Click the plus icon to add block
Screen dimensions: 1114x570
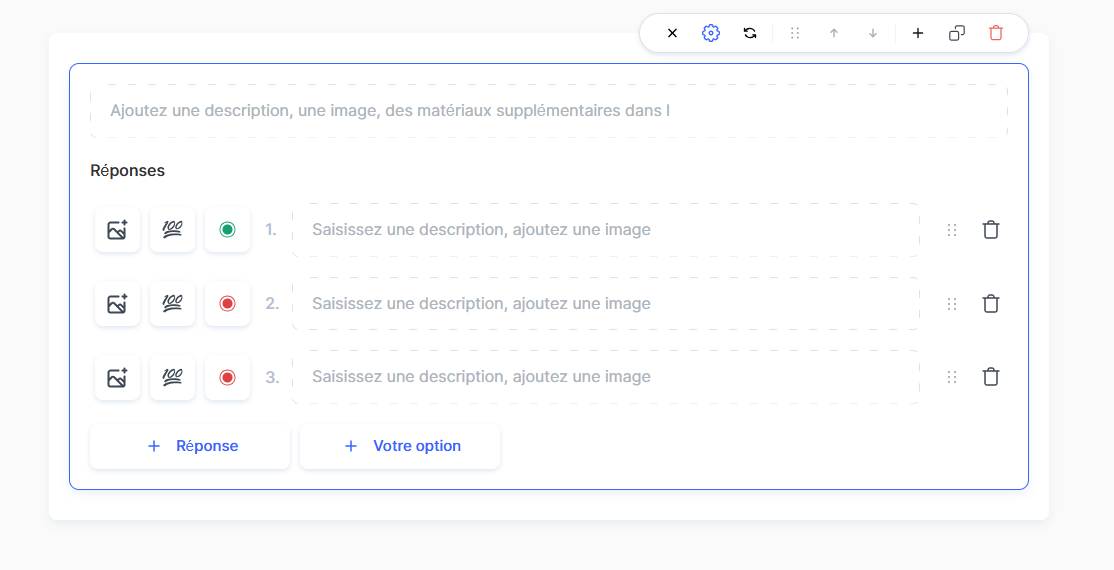[918, 33]
